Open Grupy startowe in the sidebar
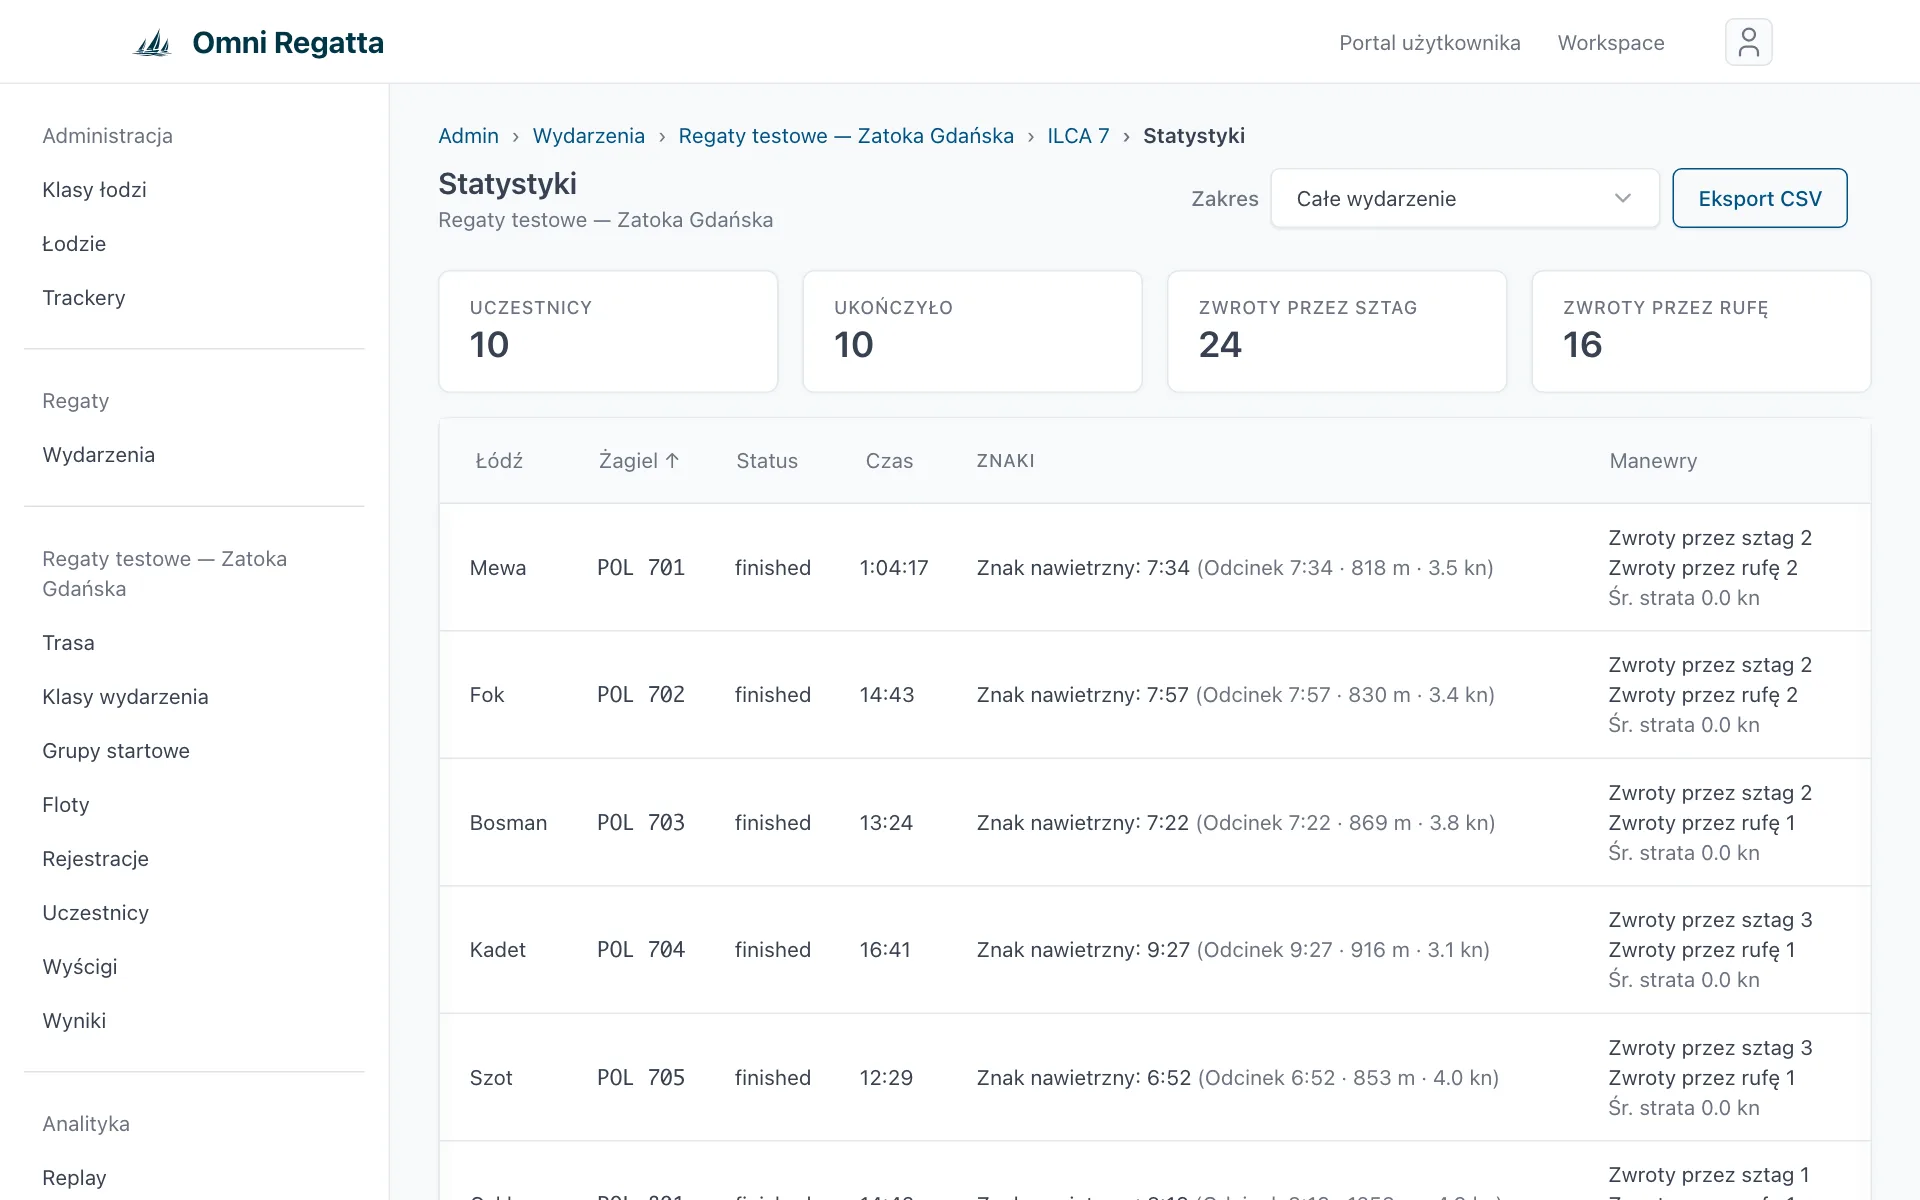Viewport: 1920px width, 1200px height. pos(116,751)
